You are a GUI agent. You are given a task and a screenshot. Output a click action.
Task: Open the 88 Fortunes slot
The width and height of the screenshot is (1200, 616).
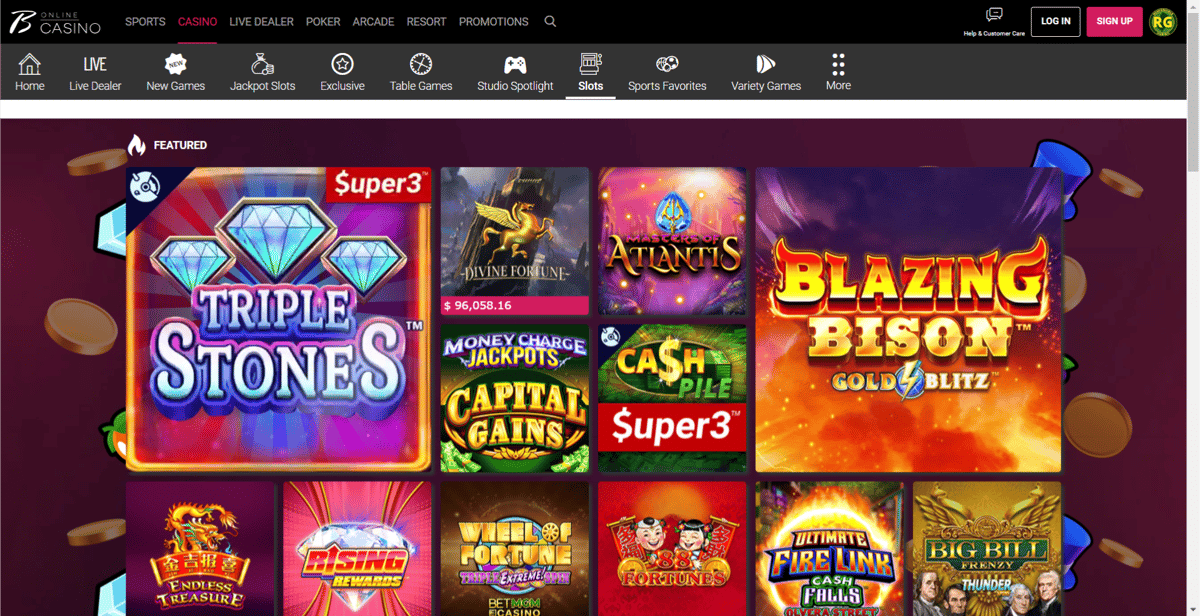(672, 549)
